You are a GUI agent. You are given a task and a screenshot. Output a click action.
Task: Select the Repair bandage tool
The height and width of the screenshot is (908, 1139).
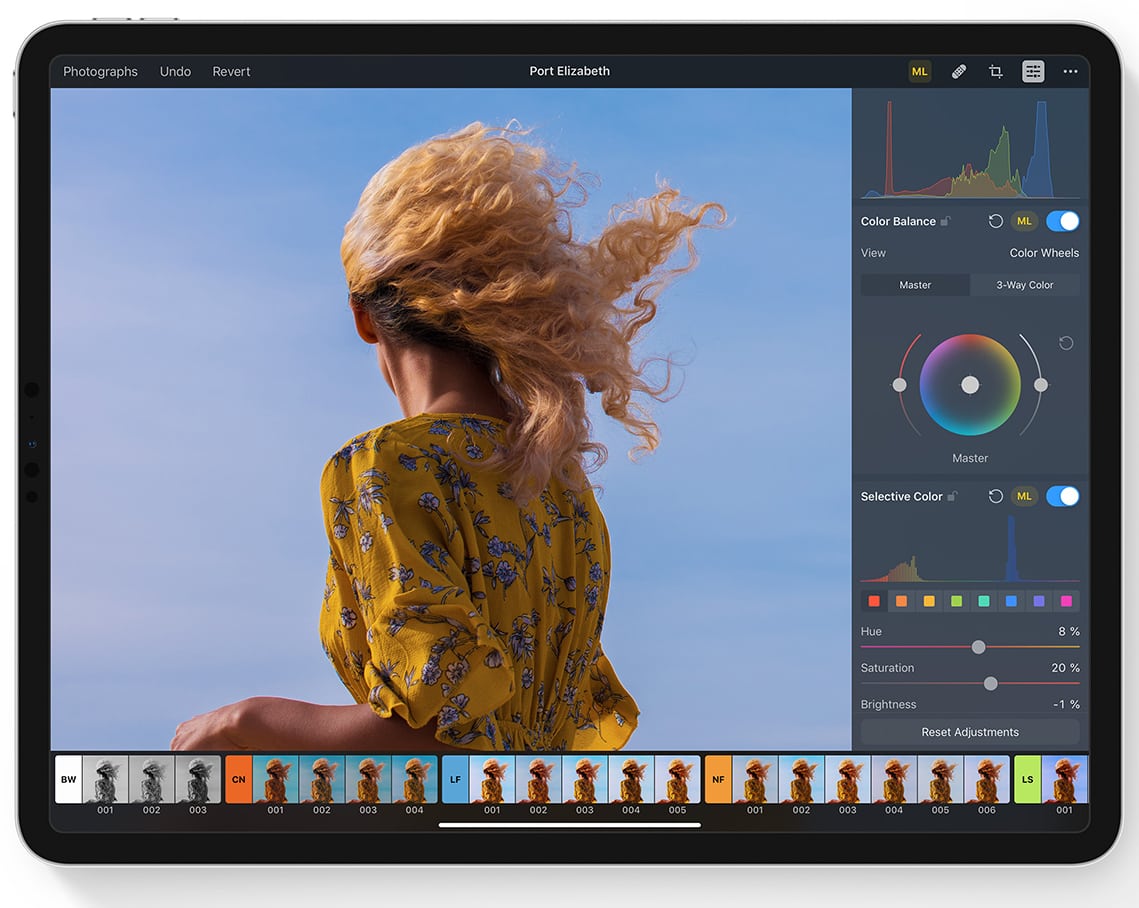click(x=958, y=72)
